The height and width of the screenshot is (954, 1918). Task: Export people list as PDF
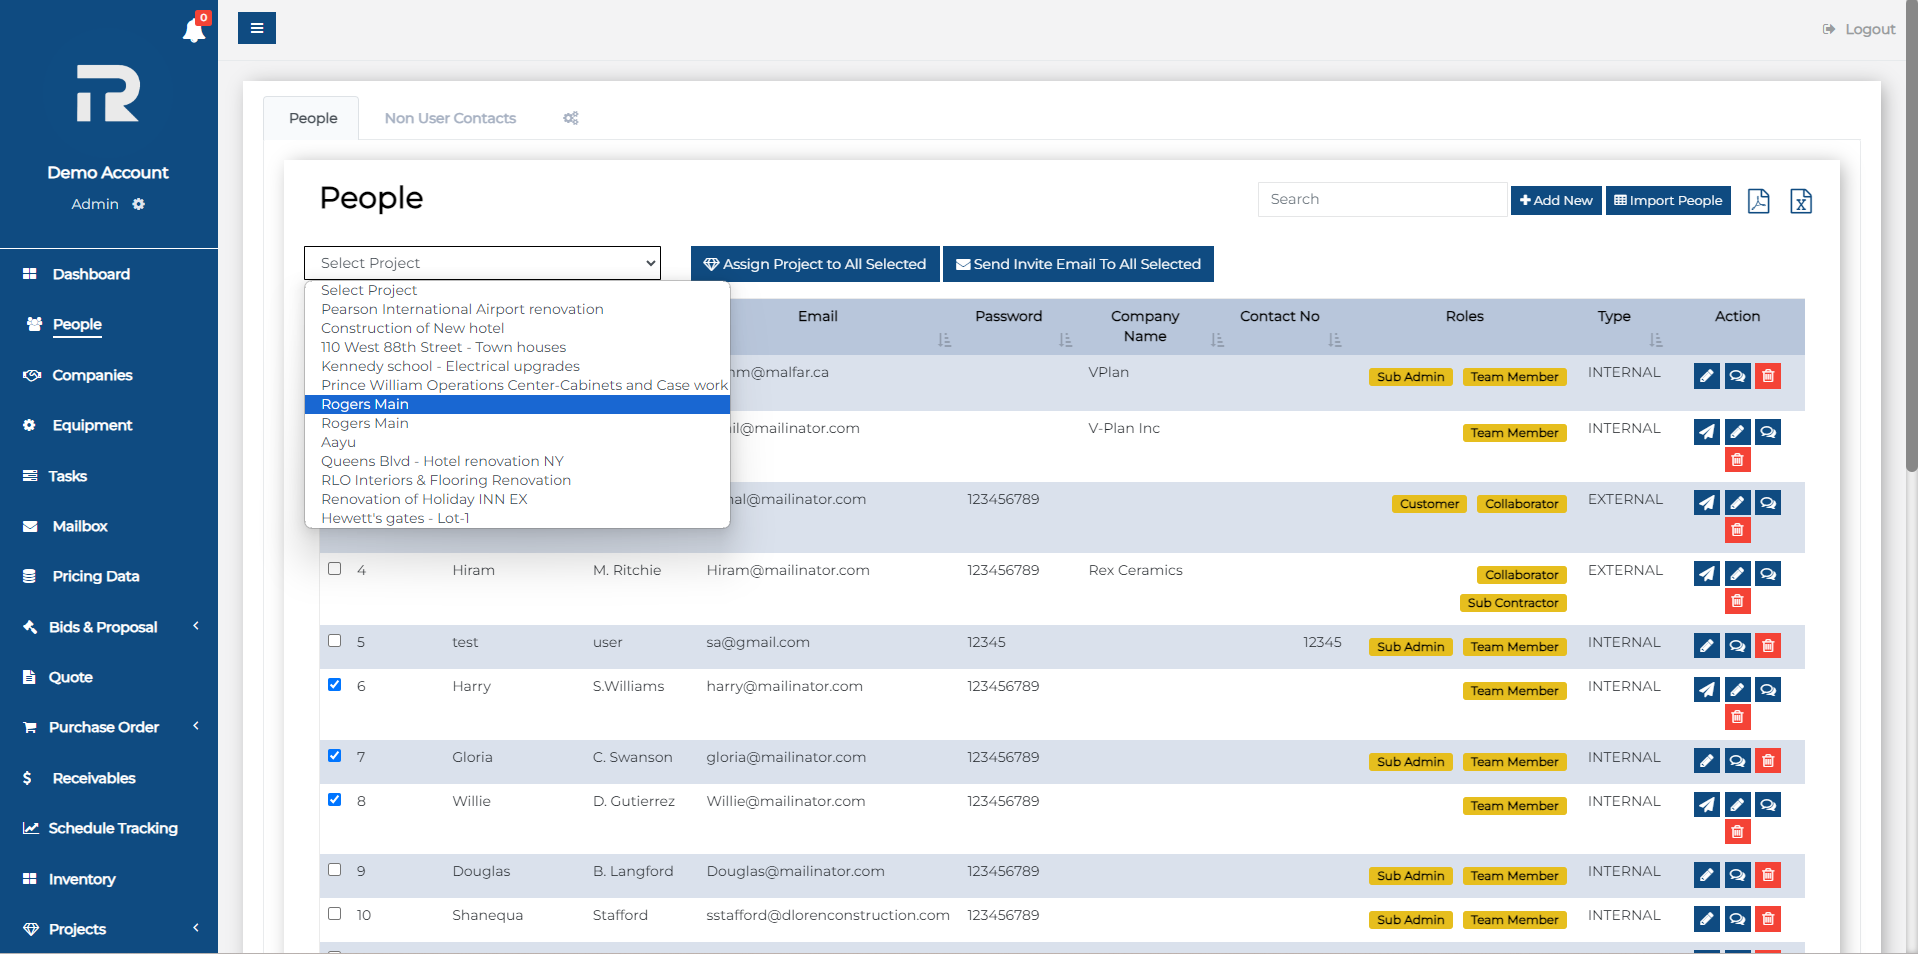pyautogui.click(x=1758, y=201)
